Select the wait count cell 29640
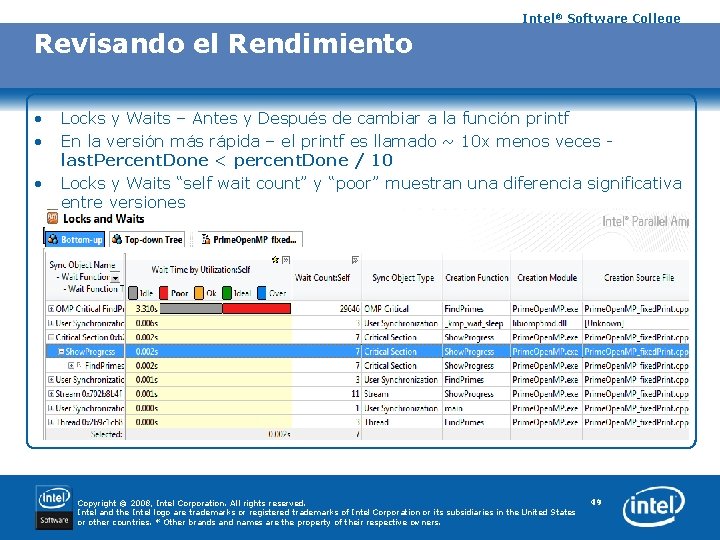The image size is (720, 540). point(349,309)
